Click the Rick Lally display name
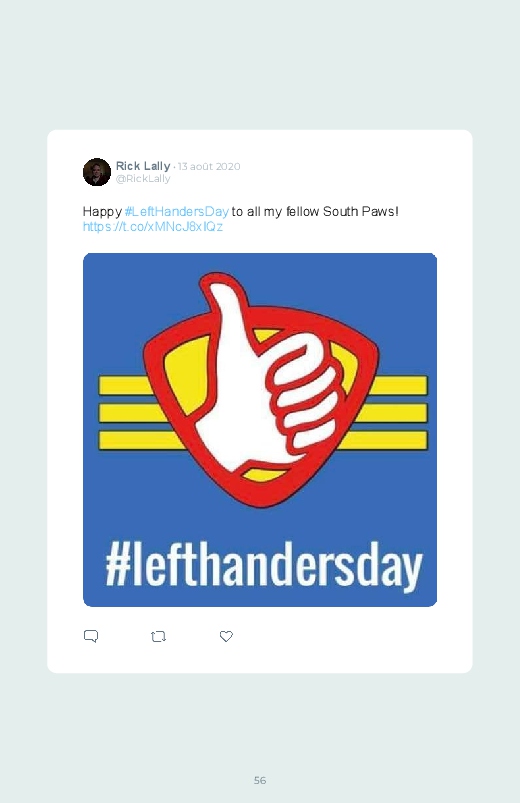Screen dimensions: 520x803 (143, 166)
